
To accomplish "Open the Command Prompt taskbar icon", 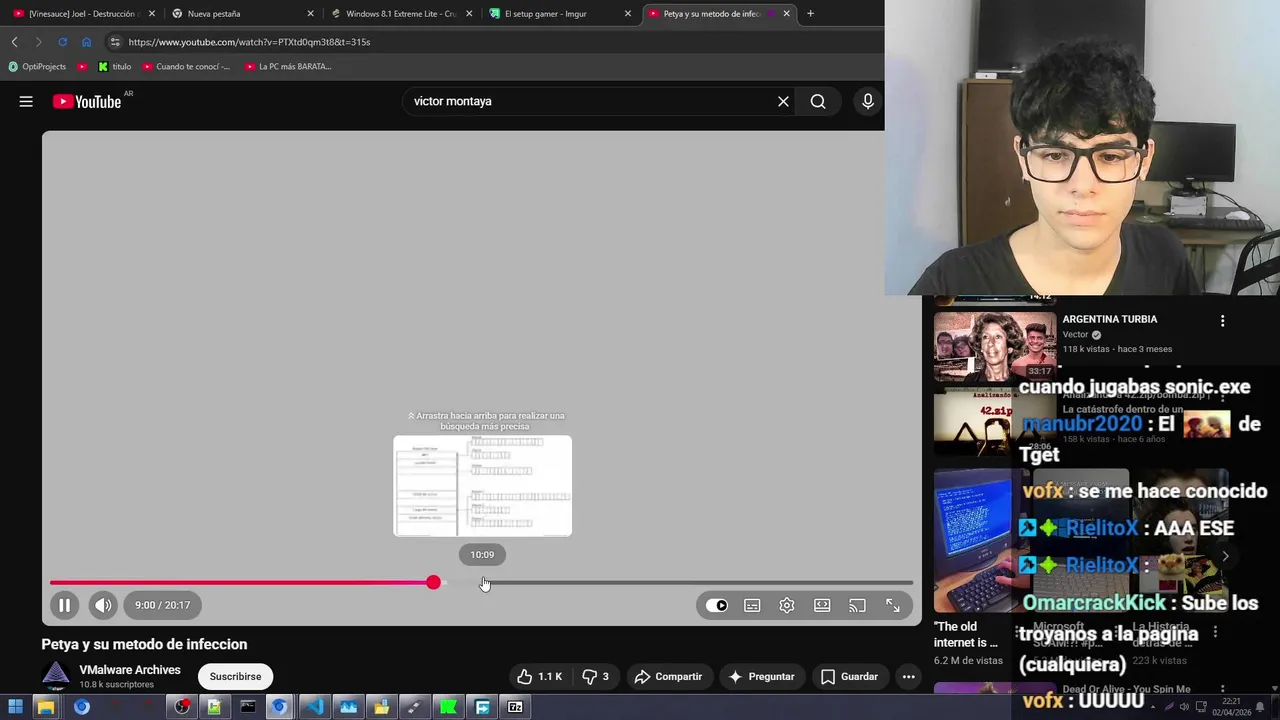I will [x=248, y=707].
